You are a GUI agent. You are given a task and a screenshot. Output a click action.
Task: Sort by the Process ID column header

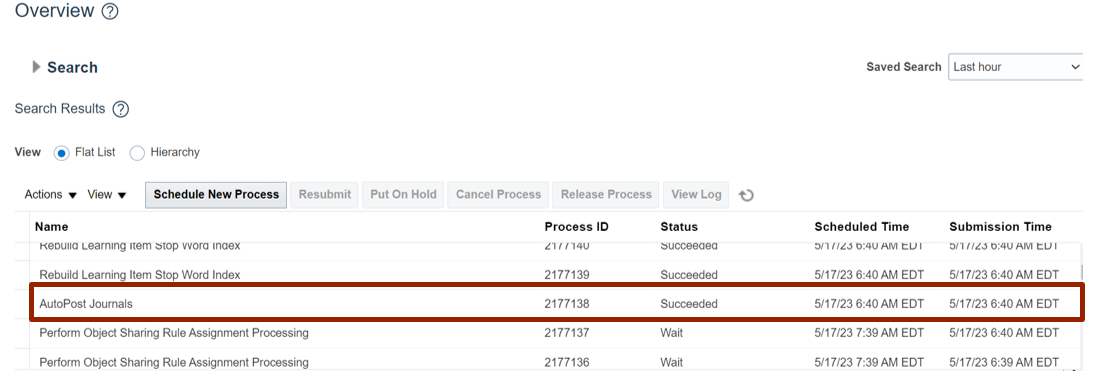576,227
